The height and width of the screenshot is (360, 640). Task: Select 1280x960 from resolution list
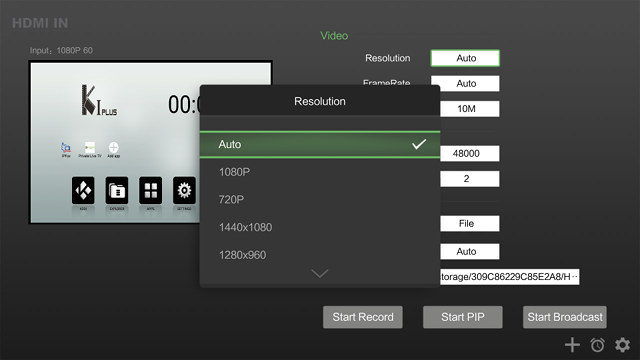pyautogui.click(x=320, y=255)
